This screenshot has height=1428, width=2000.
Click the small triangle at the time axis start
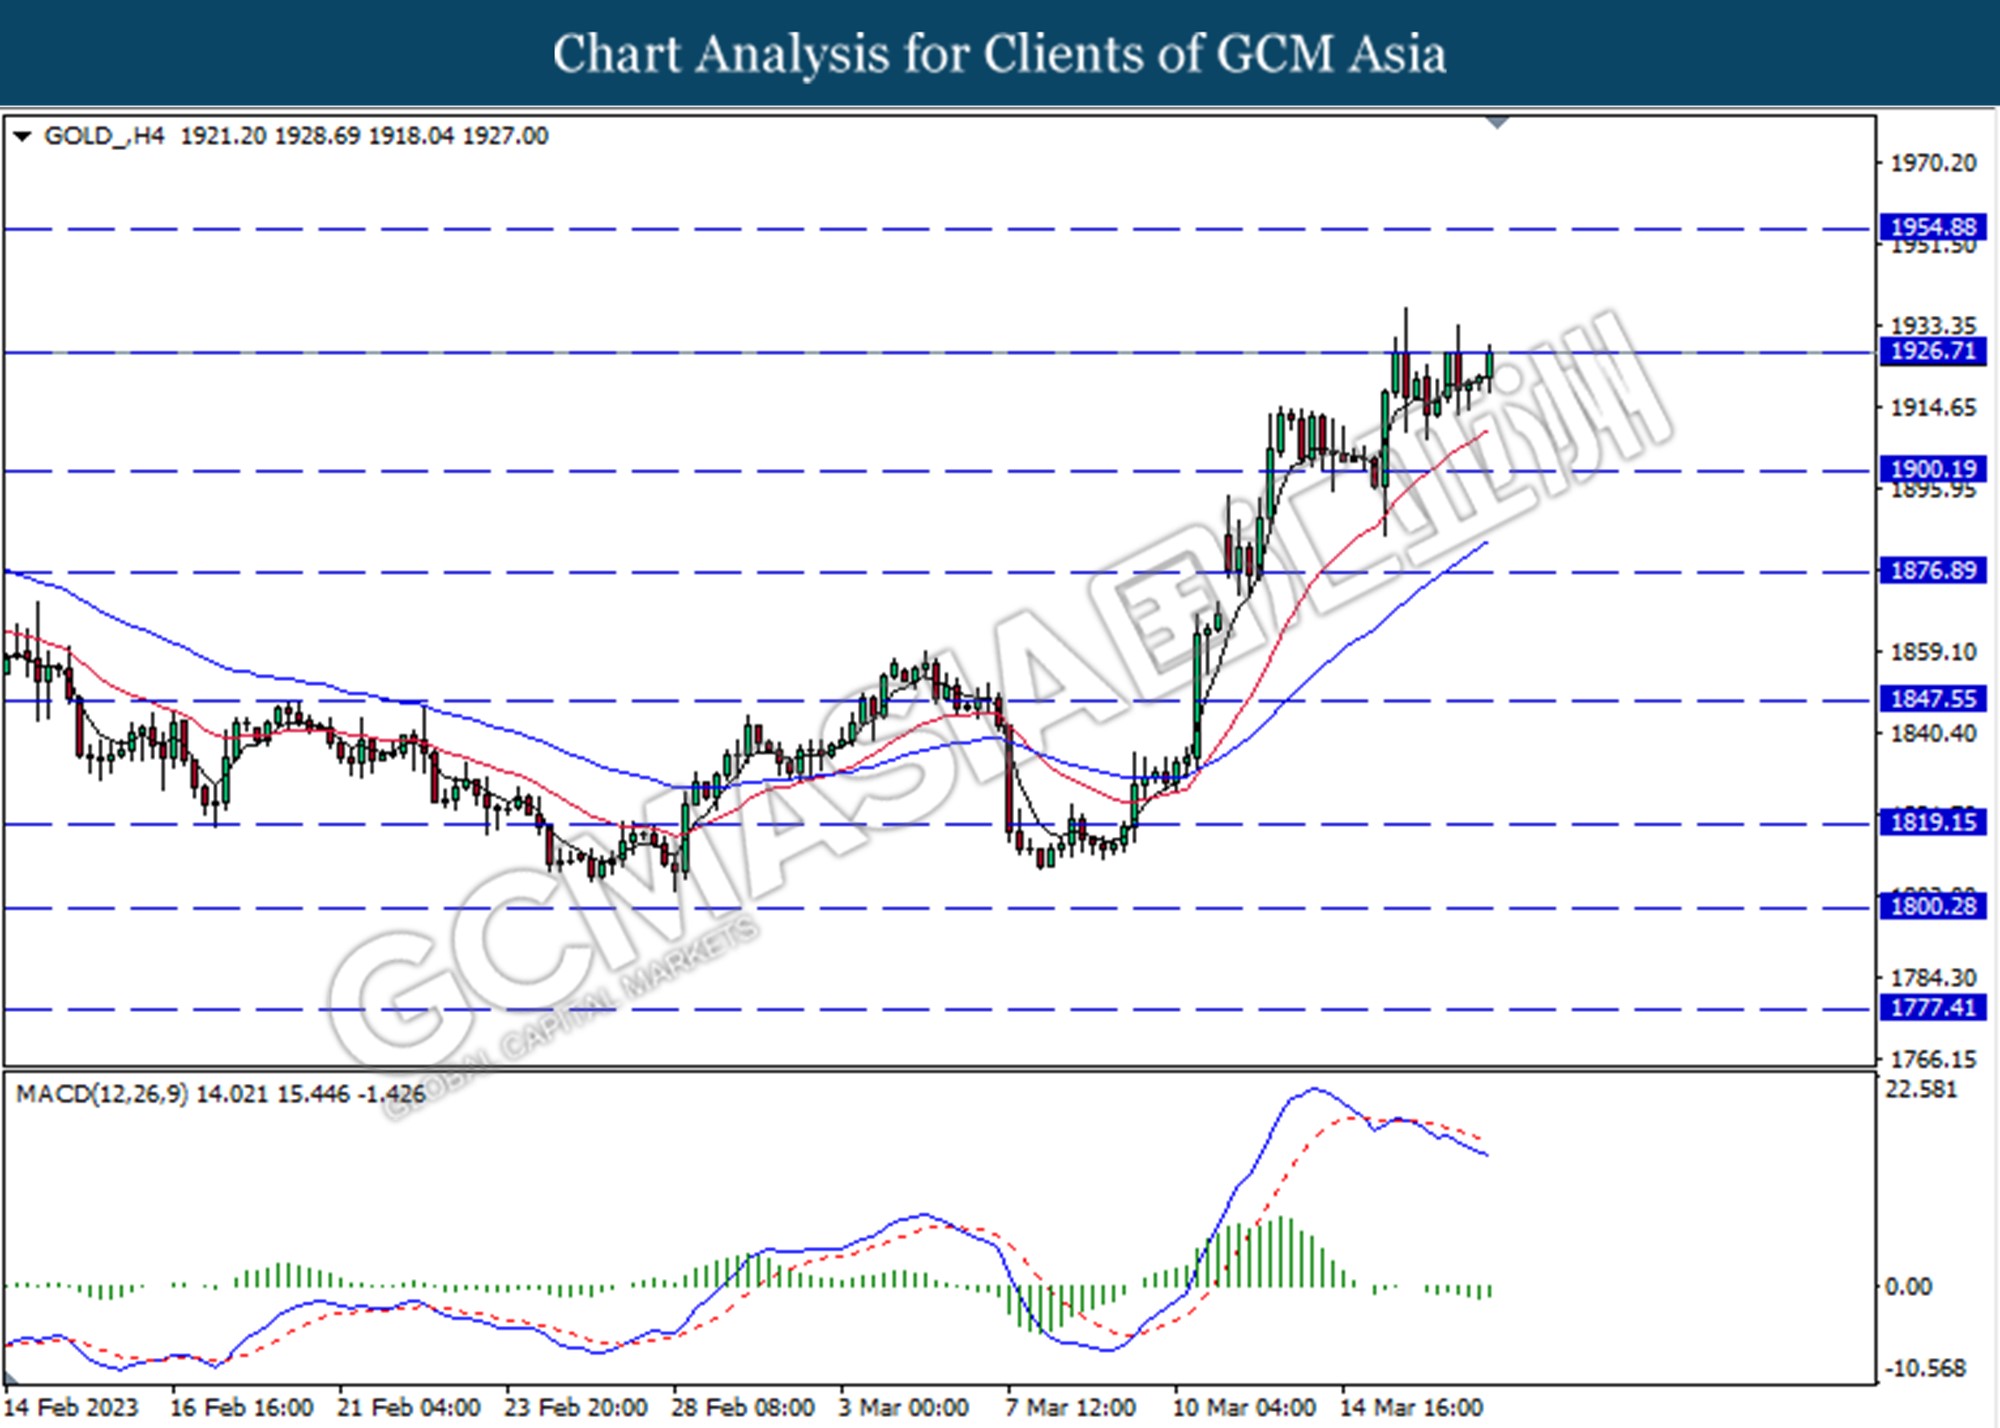click(9, 1381)
